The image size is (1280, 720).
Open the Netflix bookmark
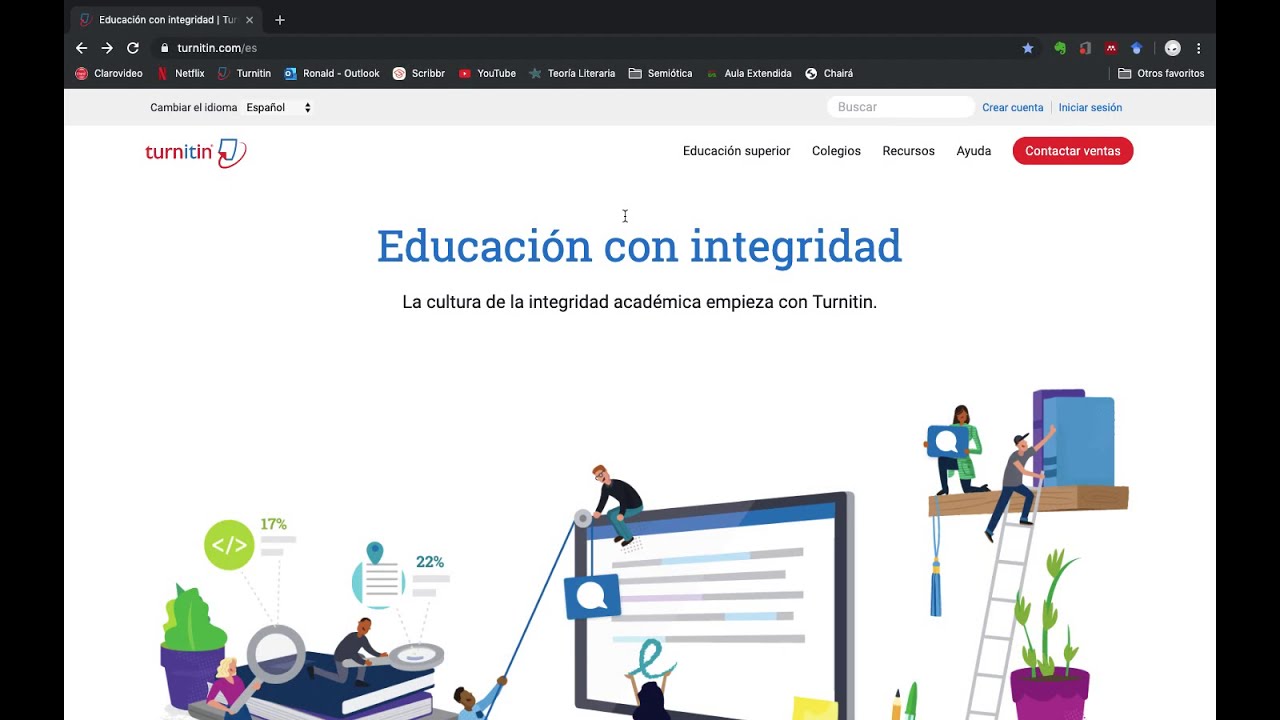pyautogui.click(x=180, y=73)
